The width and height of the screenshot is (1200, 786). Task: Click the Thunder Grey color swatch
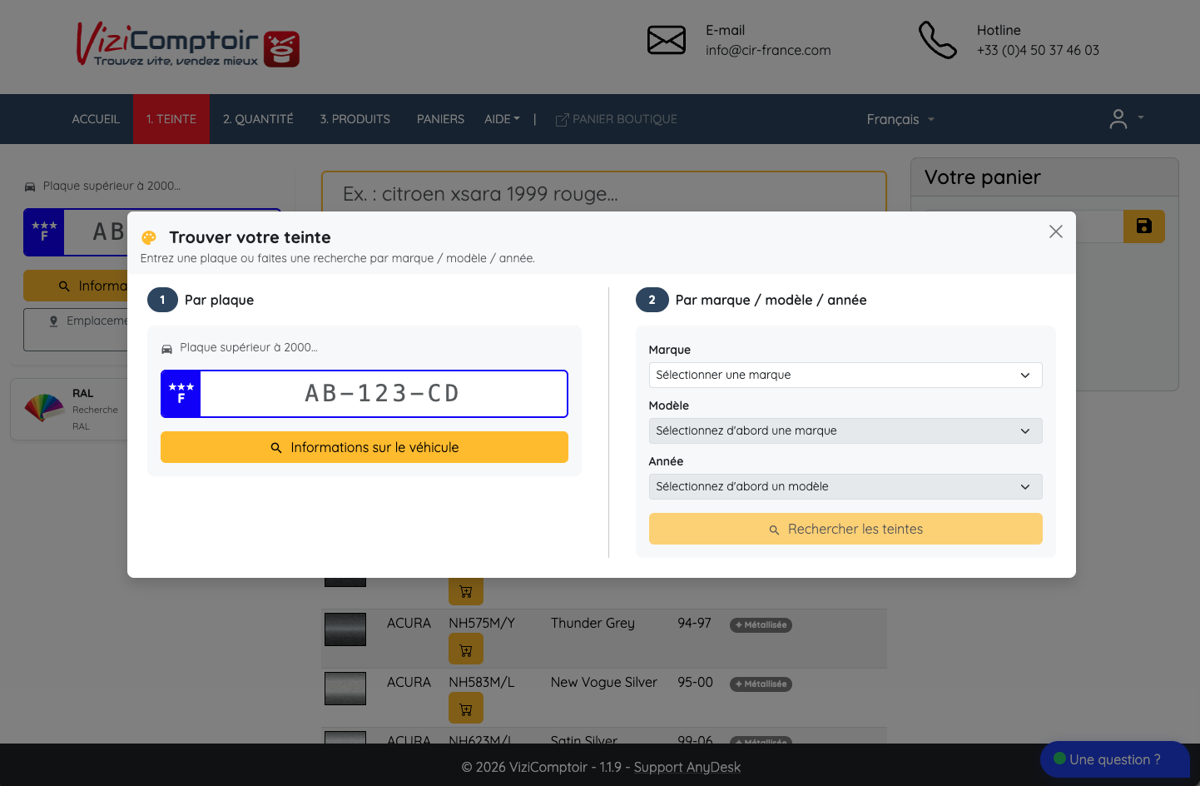click(345, 630)
